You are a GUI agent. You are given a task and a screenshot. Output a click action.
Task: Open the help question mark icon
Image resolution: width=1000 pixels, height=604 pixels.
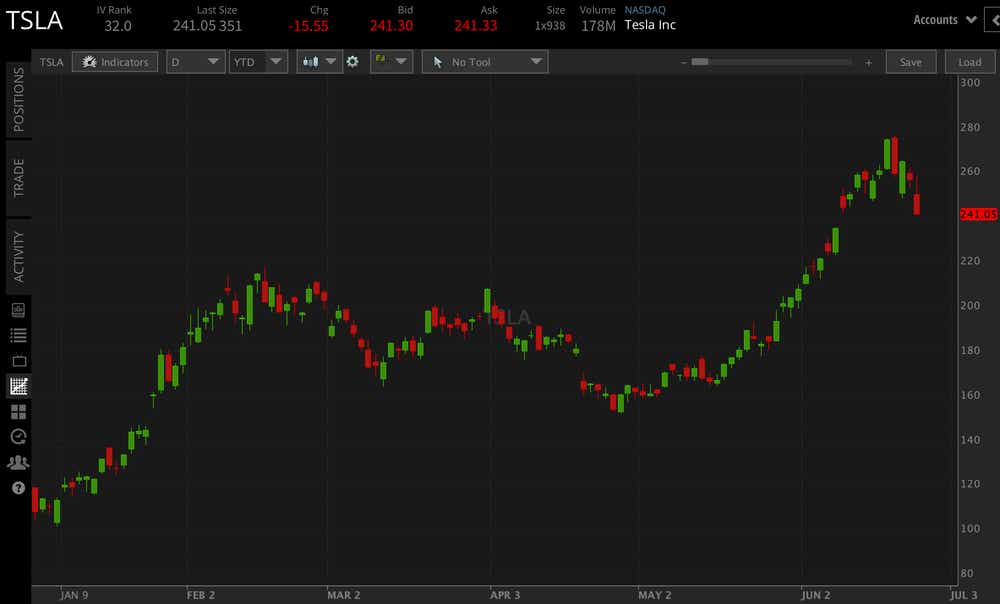point(18,488)
